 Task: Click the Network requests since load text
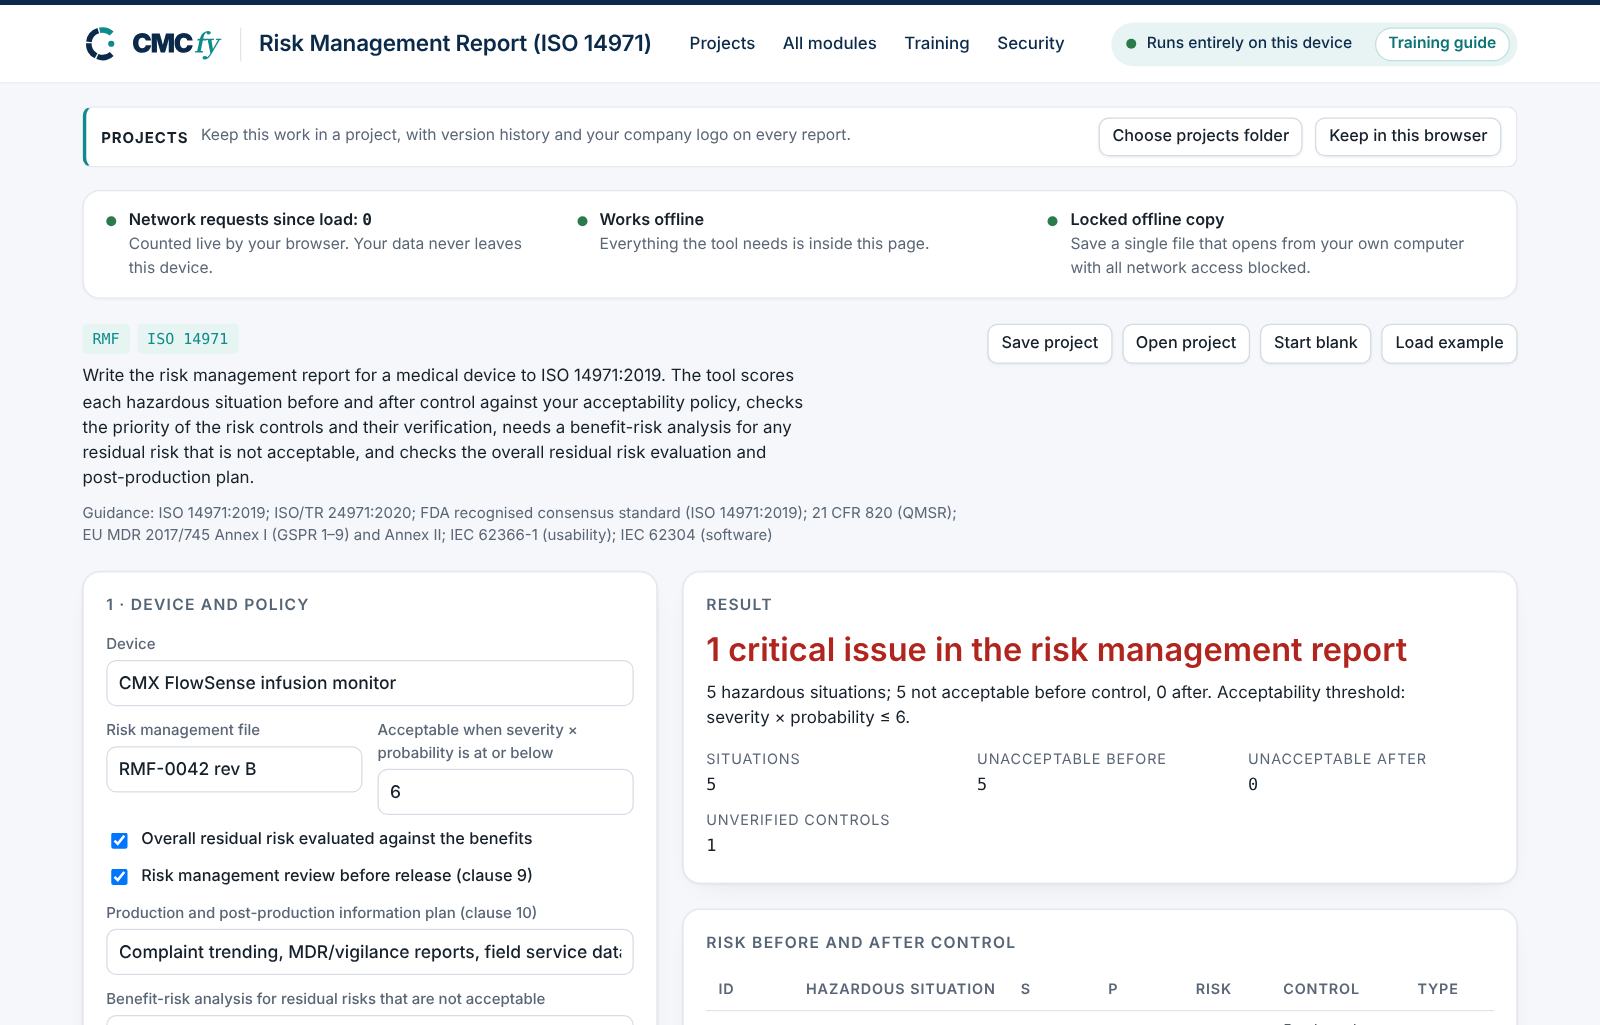coord(250,219)
